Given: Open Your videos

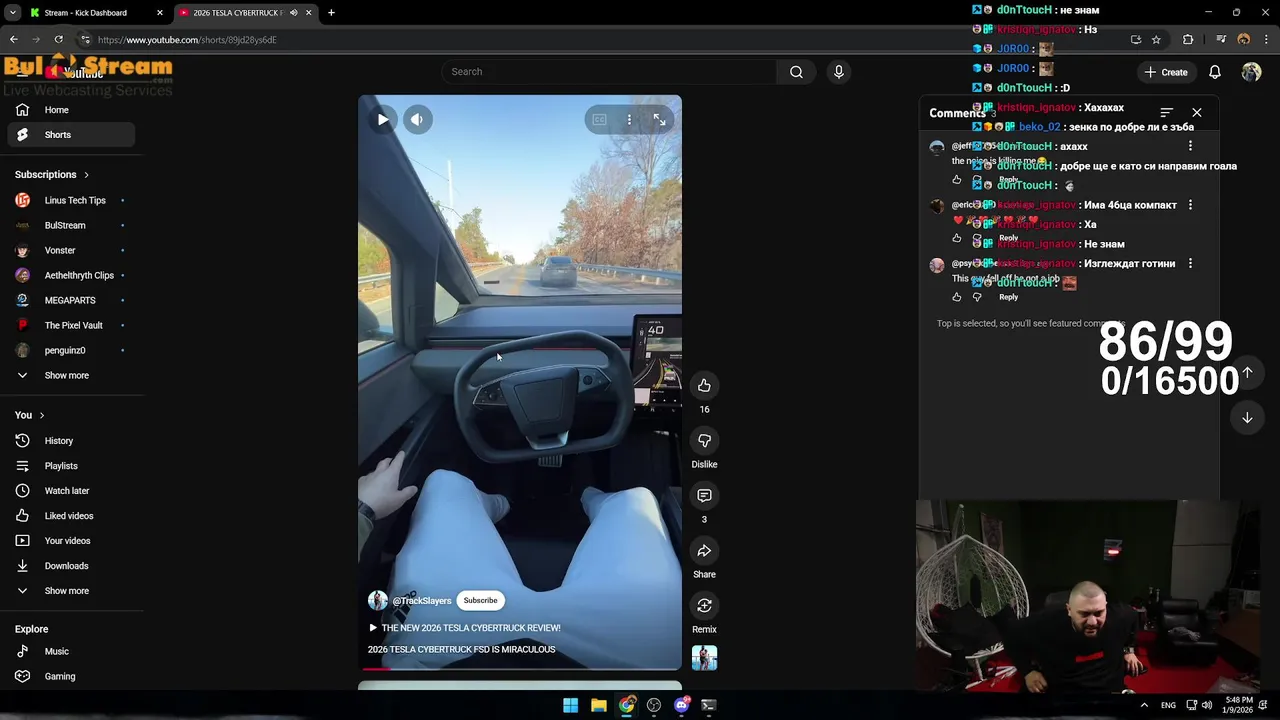Looking at the screenshot, I should point(70,541).
